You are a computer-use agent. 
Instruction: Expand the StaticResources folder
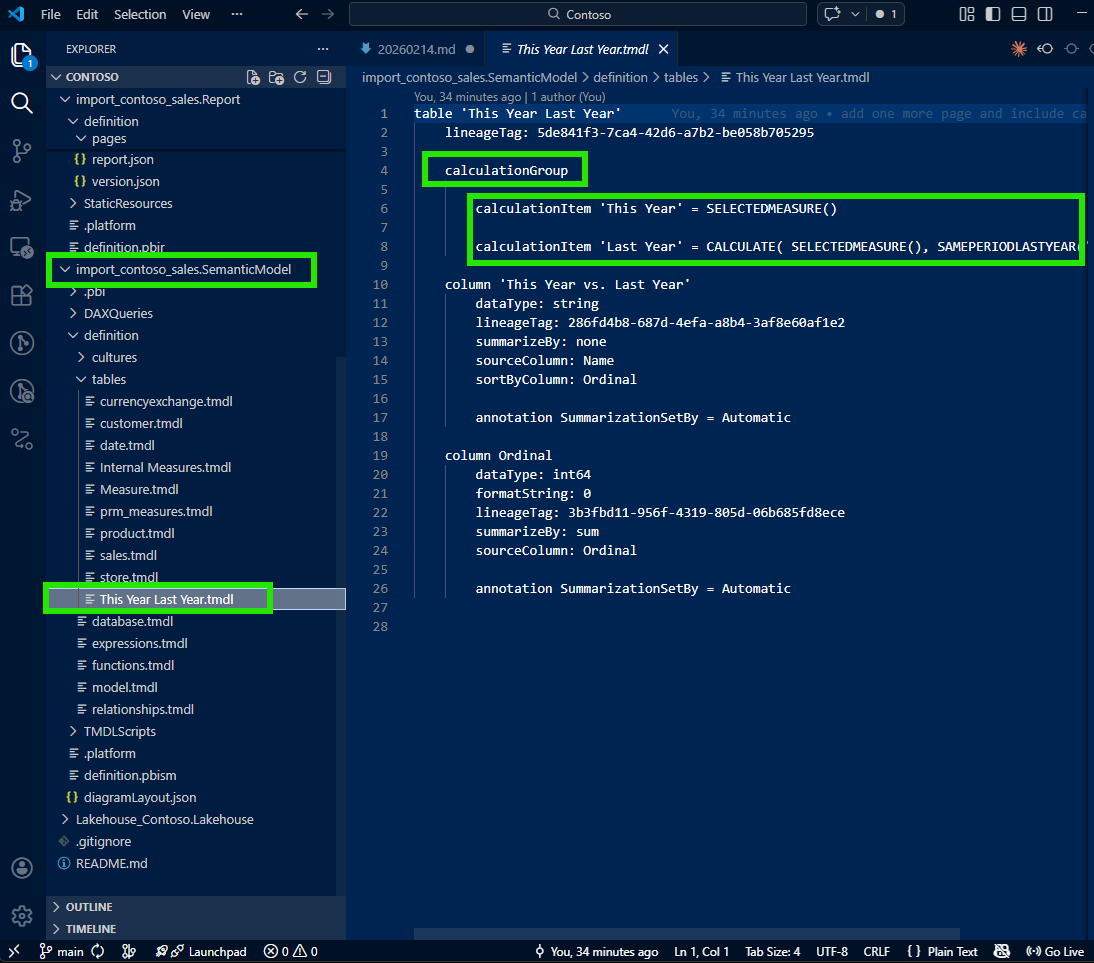point(128,203)
